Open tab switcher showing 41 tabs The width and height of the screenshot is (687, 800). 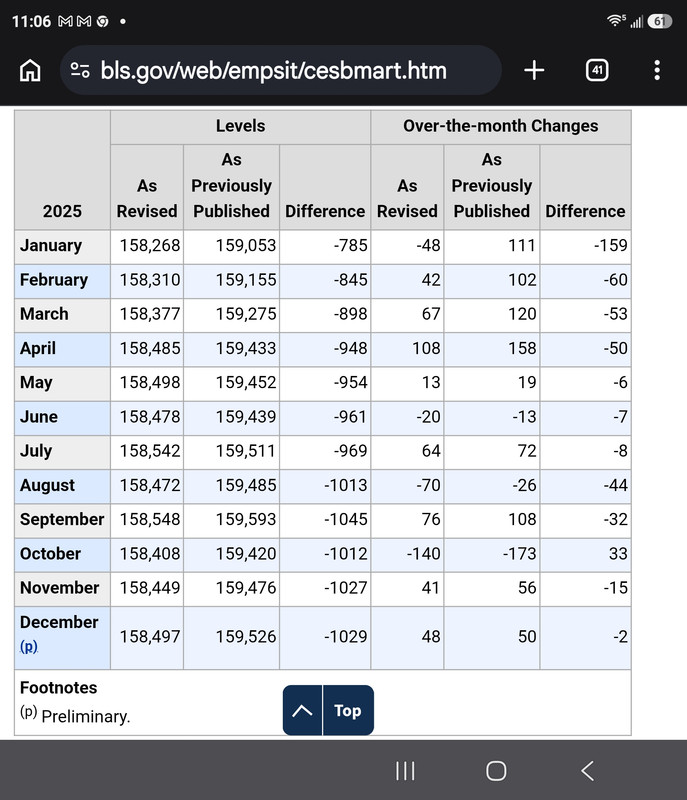click(x=597, y=70)
